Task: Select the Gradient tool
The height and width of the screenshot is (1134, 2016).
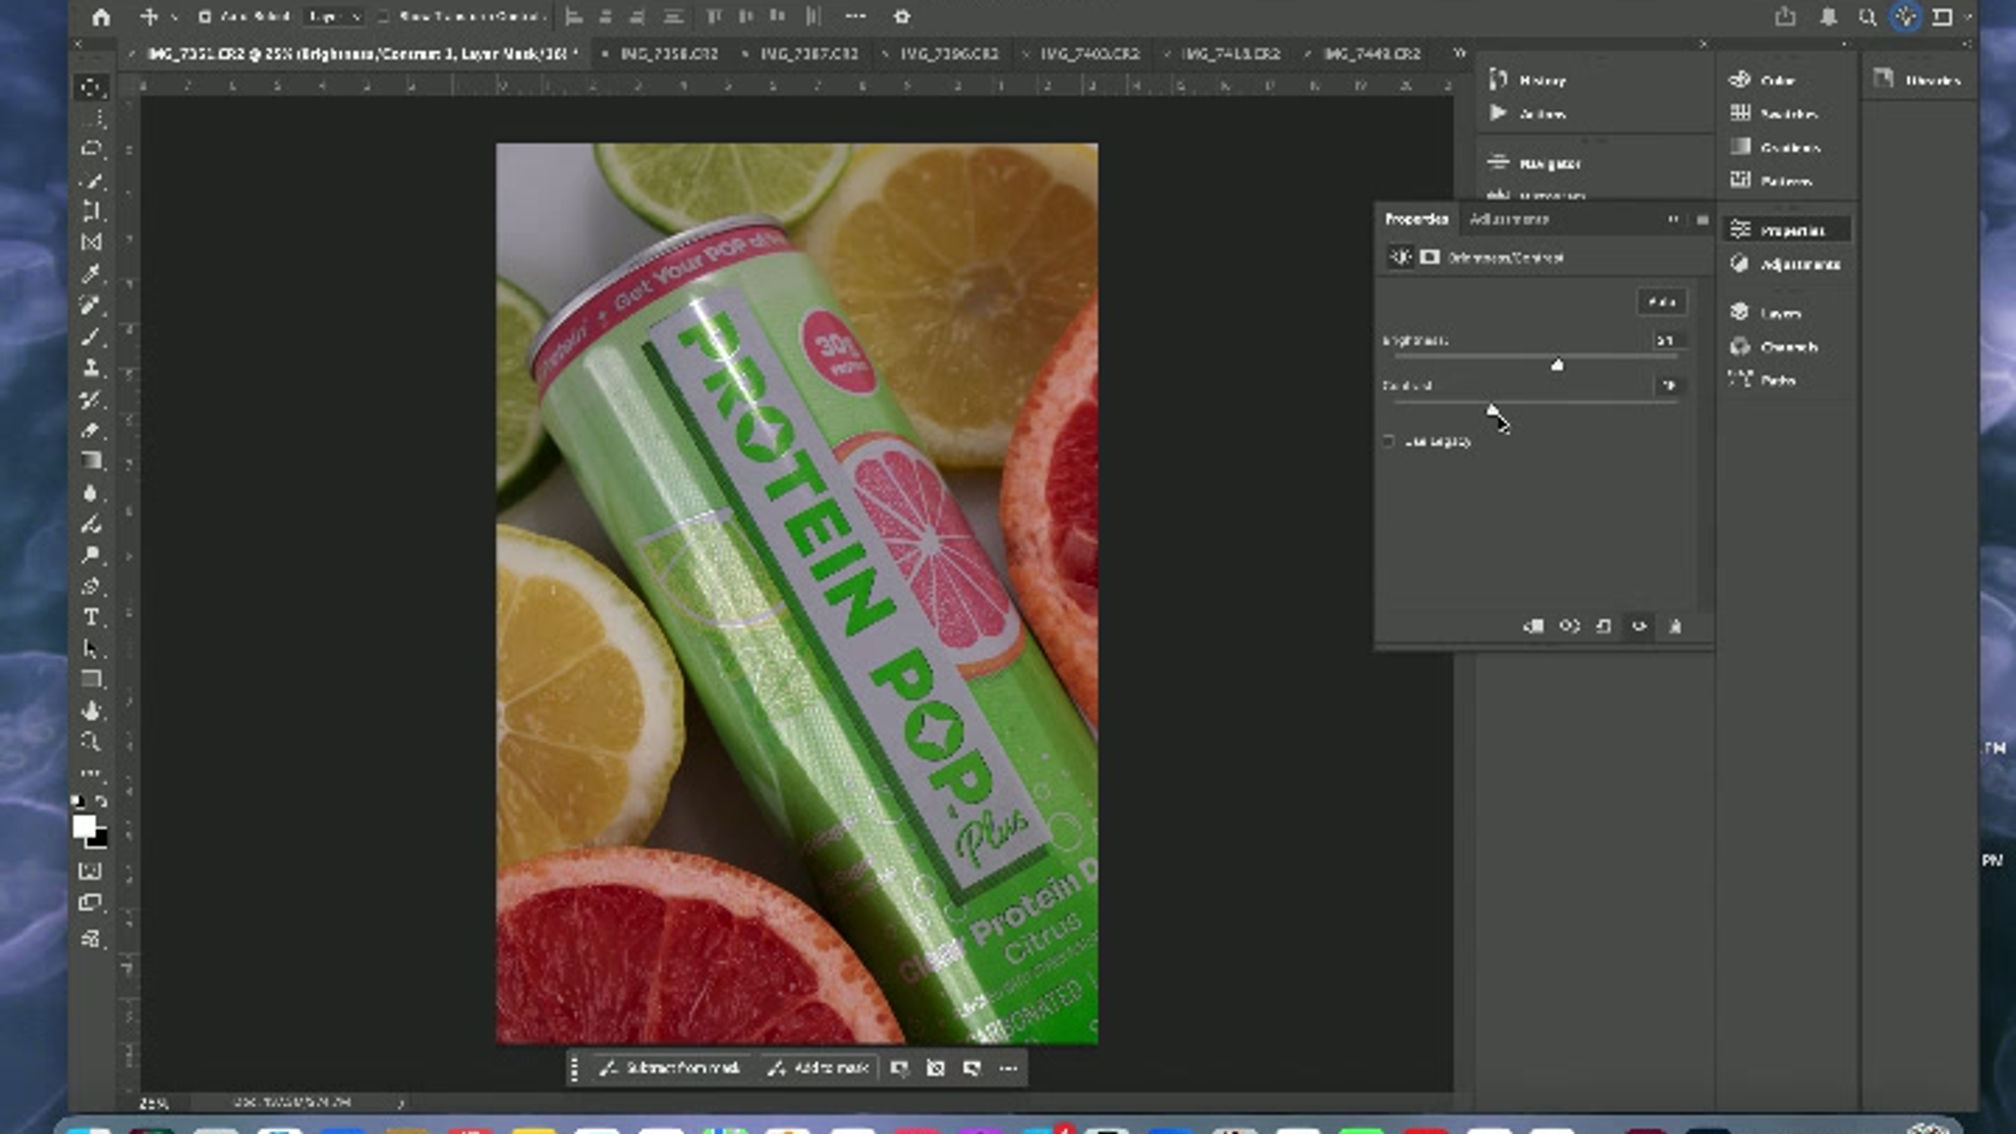Action: click(91, 462)
